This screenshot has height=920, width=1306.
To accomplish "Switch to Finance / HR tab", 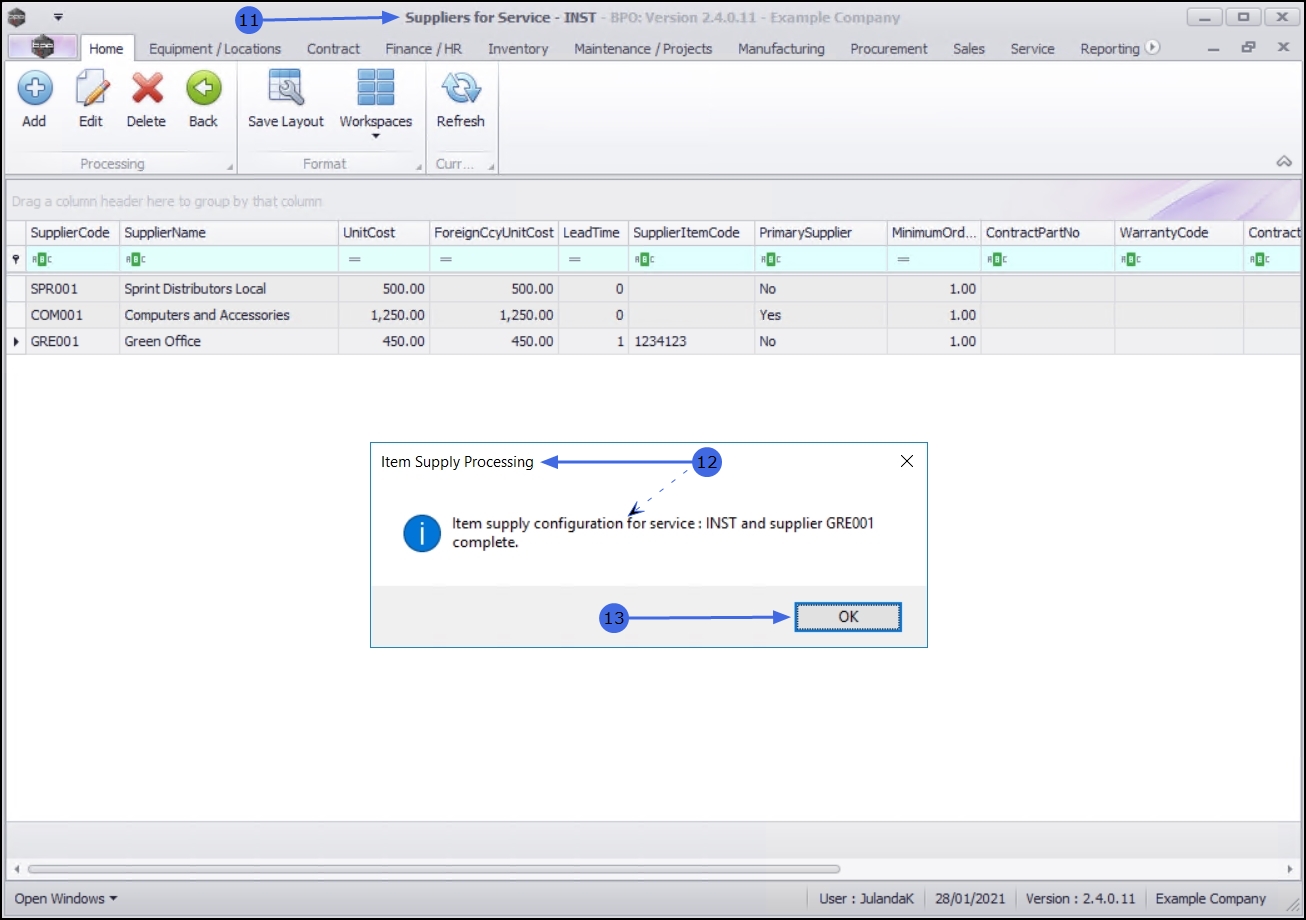I will 423,48.
